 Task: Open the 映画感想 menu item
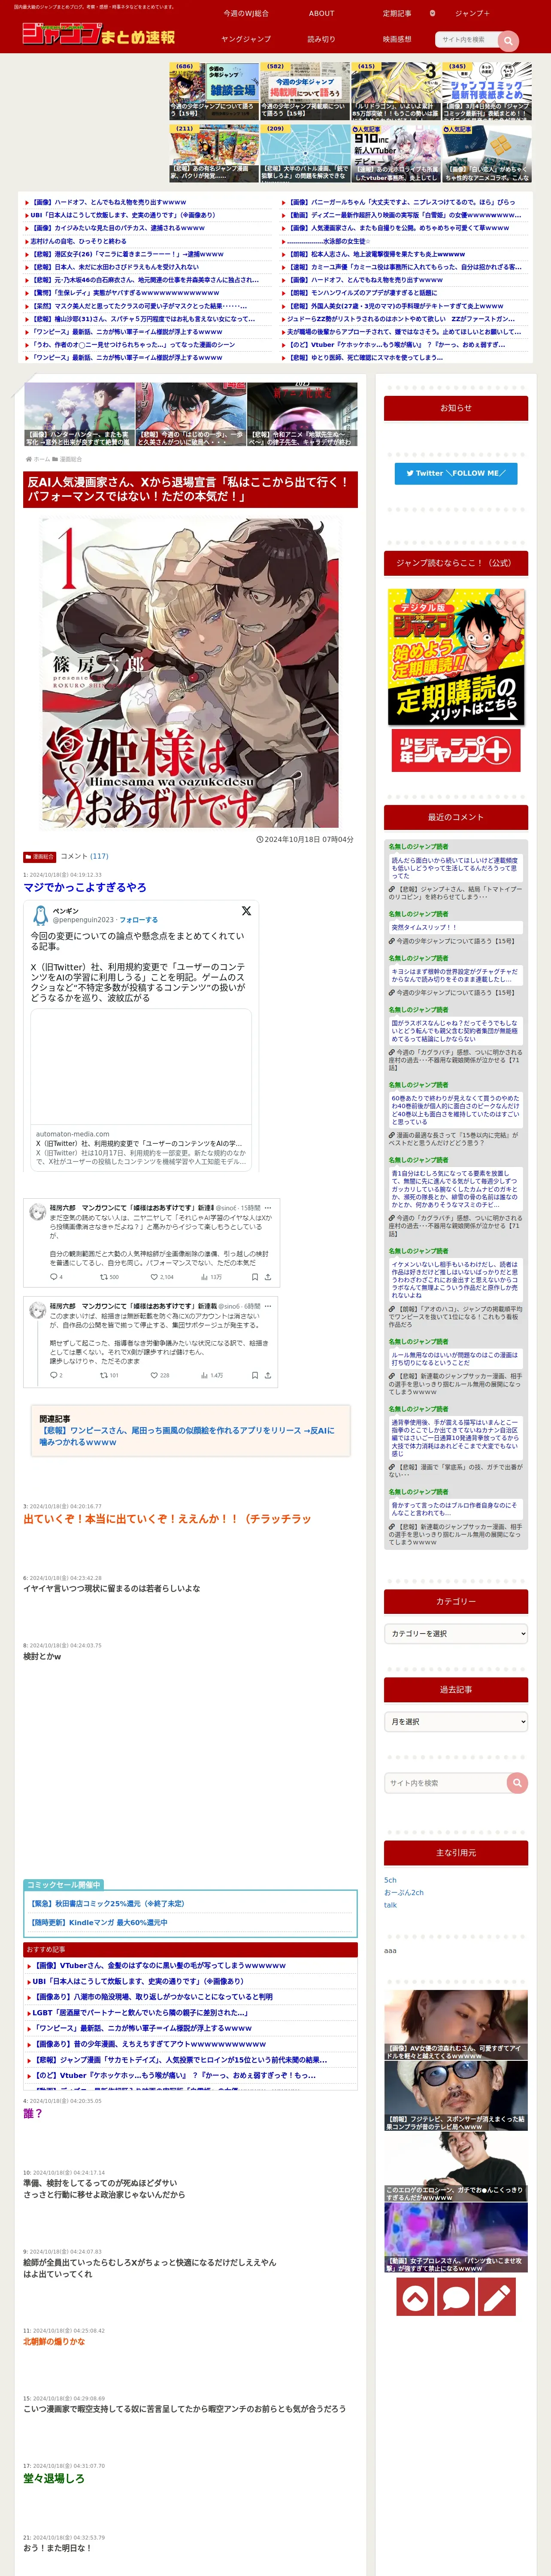(397, 39)
